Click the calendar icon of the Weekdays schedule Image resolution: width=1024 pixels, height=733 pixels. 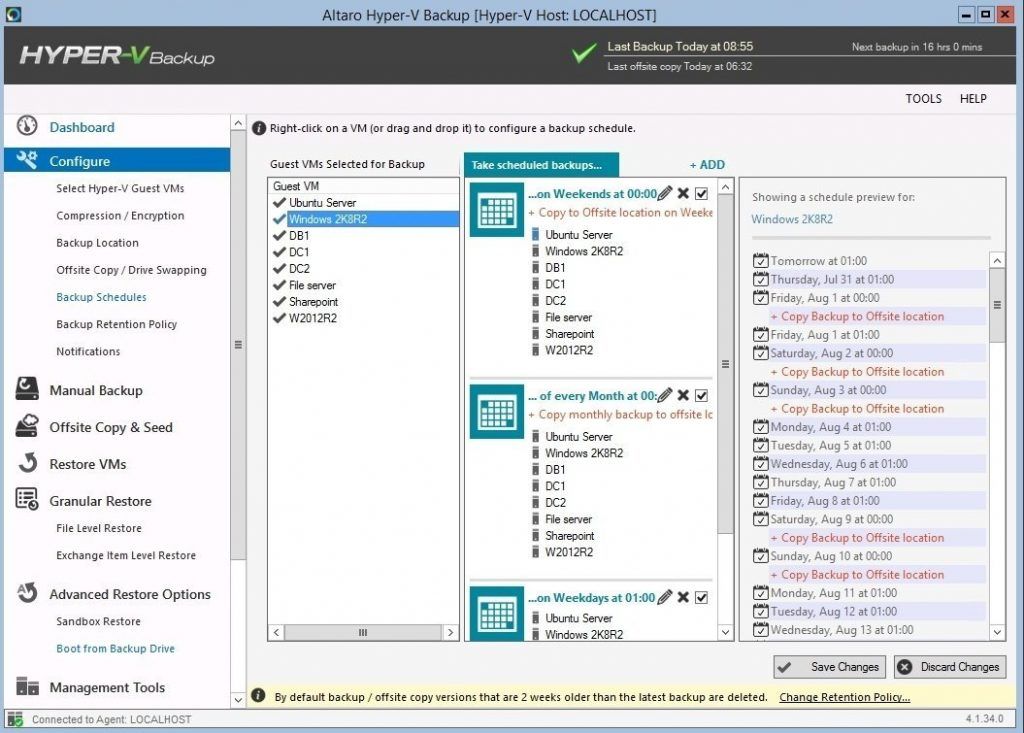497,613
